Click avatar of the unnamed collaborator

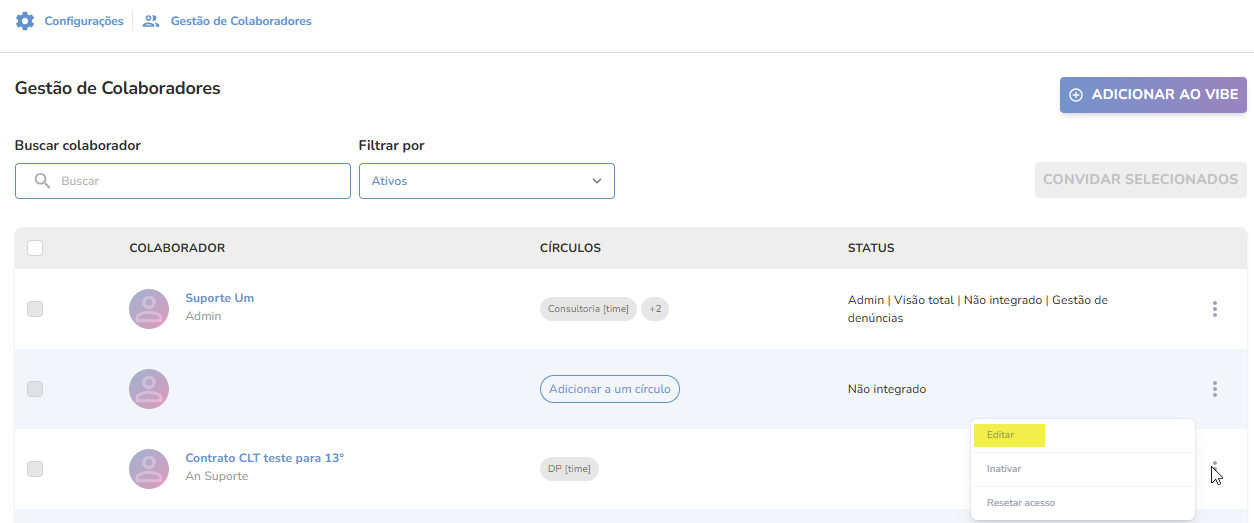tap(149, 389)
